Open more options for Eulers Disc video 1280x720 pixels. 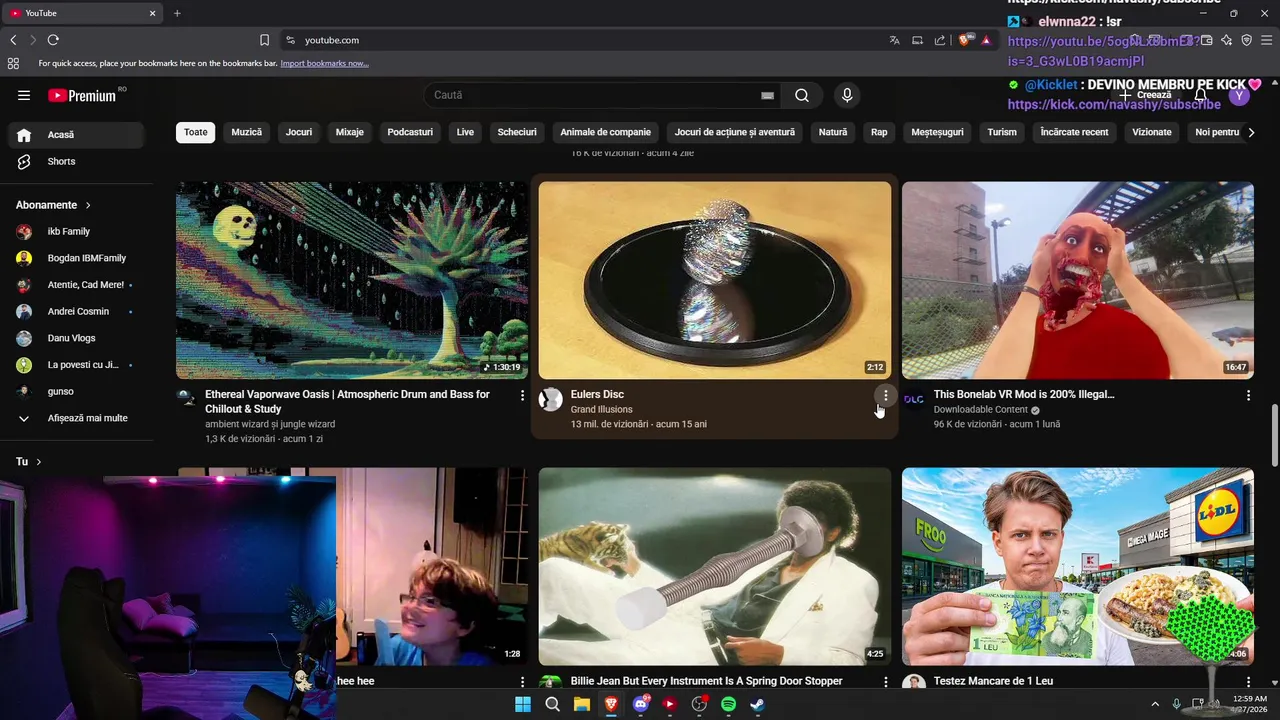(x=885, y=396)
